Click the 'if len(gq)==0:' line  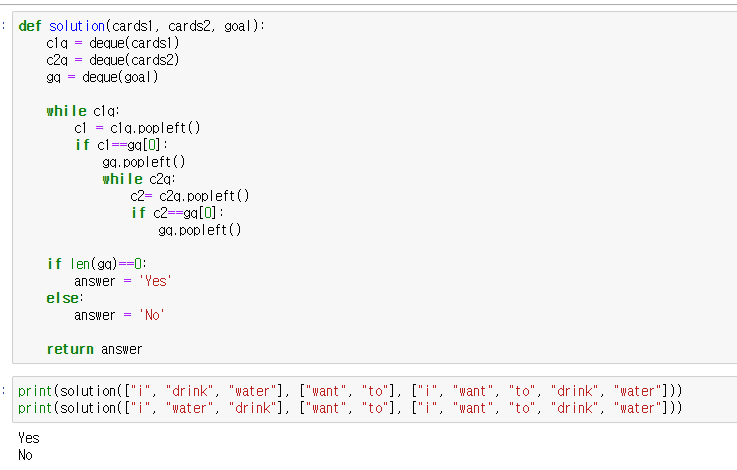tap(97, 264)
